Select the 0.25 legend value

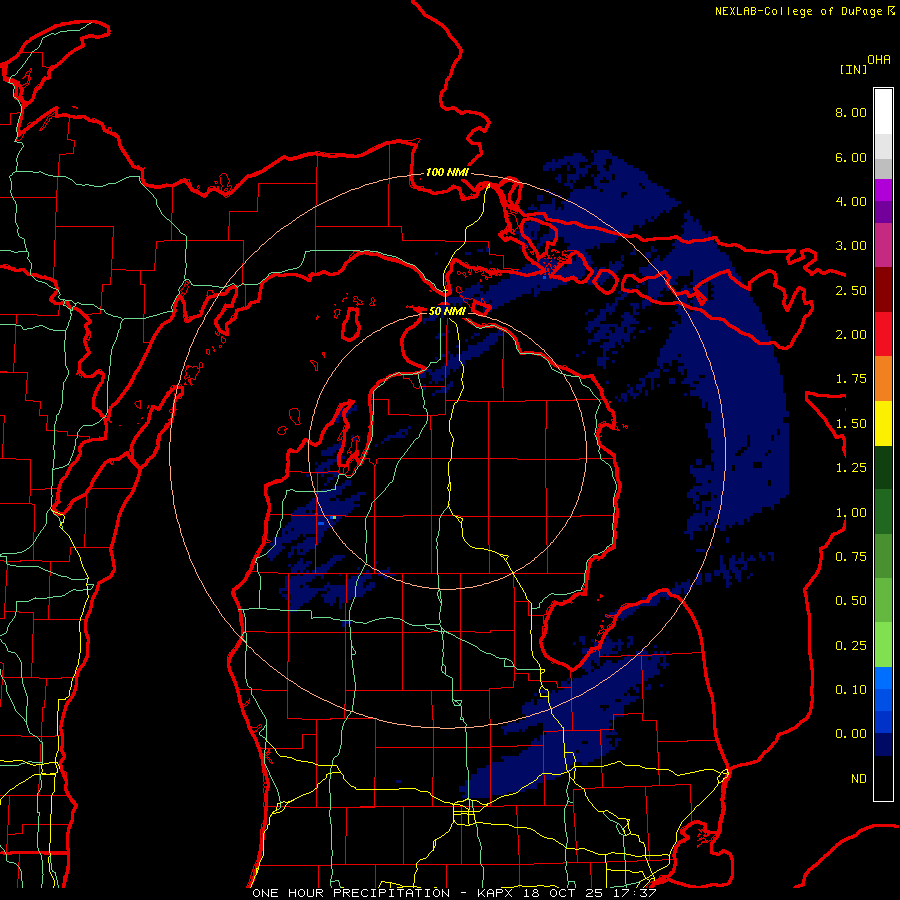tap(851, 646)
